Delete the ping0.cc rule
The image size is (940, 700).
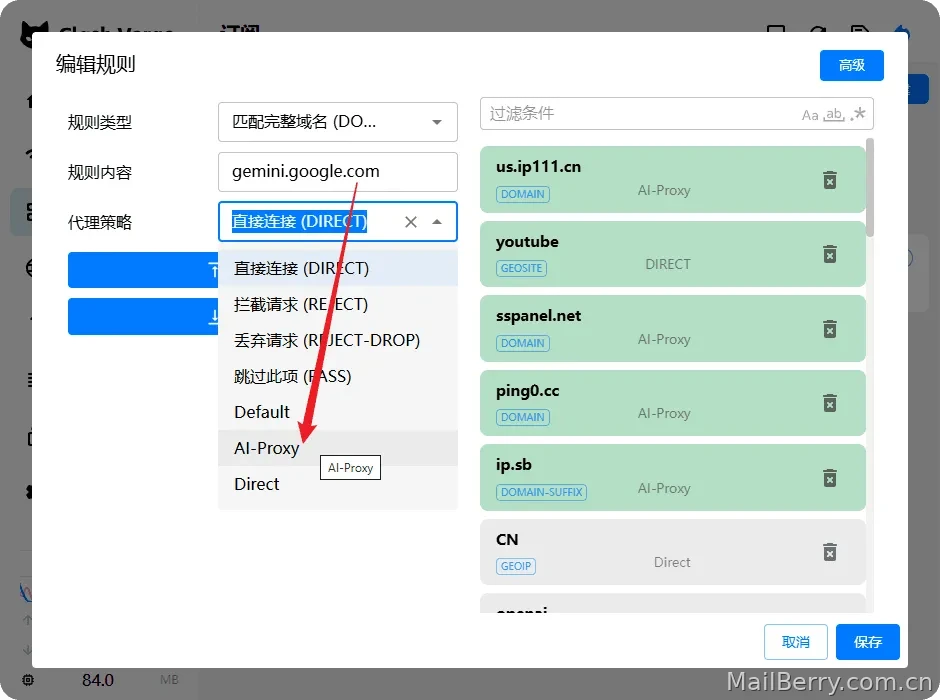pyautogui.click(x=830, y=403)
